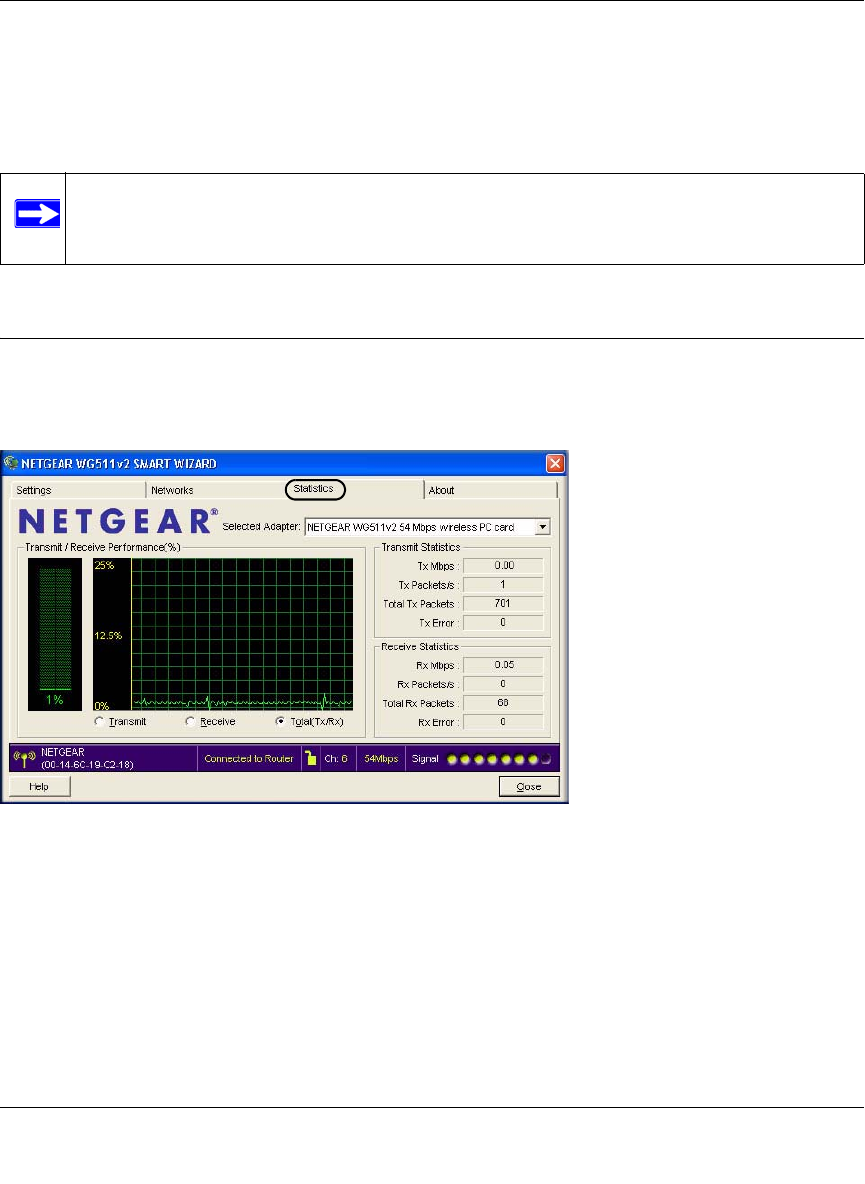Click the NETGEAR network name in status bar
Image resolution: width=865 pixels, height=1184 pixels.
[63, 752]
